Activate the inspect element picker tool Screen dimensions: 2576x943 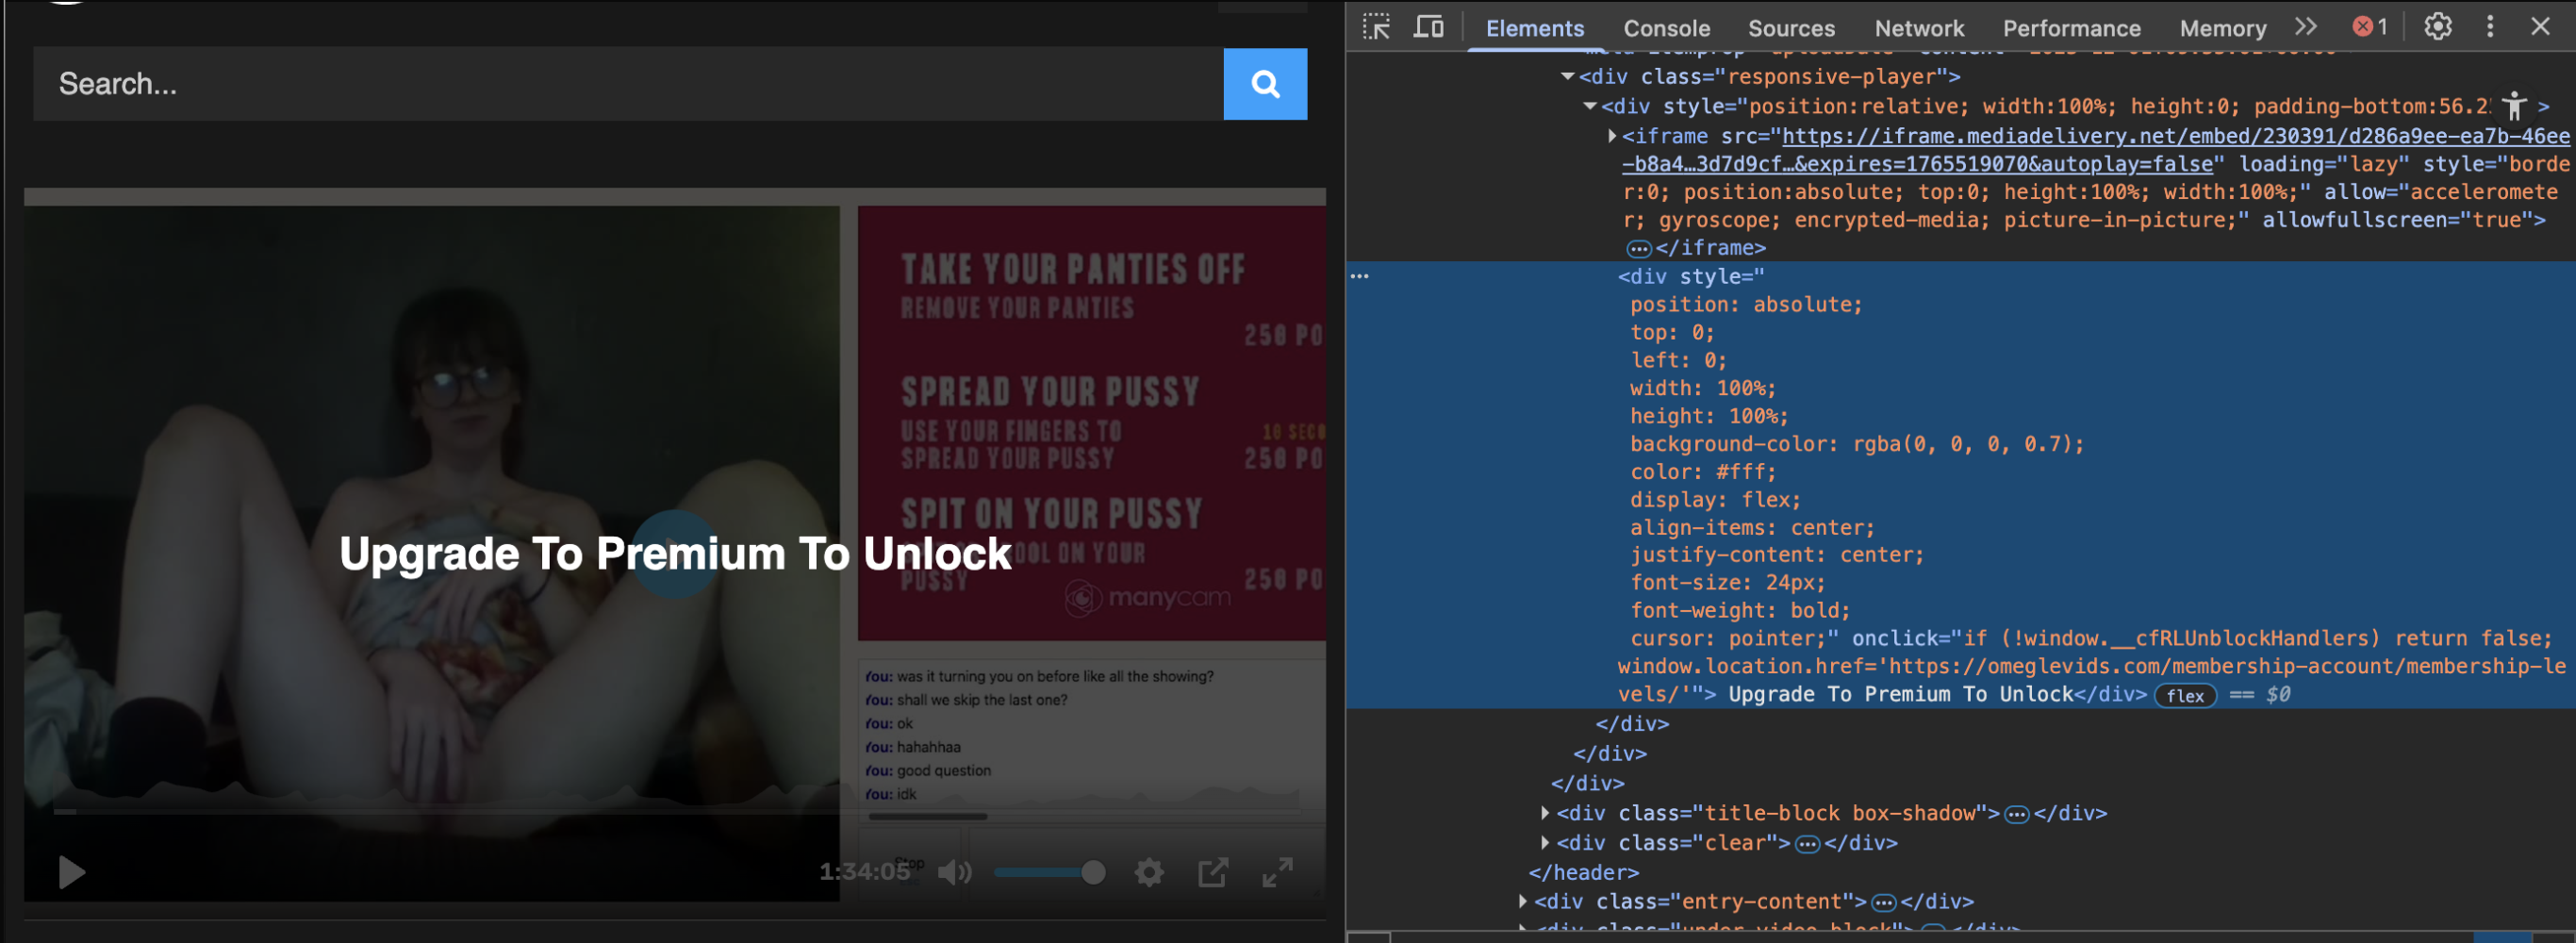[1376, 27]
